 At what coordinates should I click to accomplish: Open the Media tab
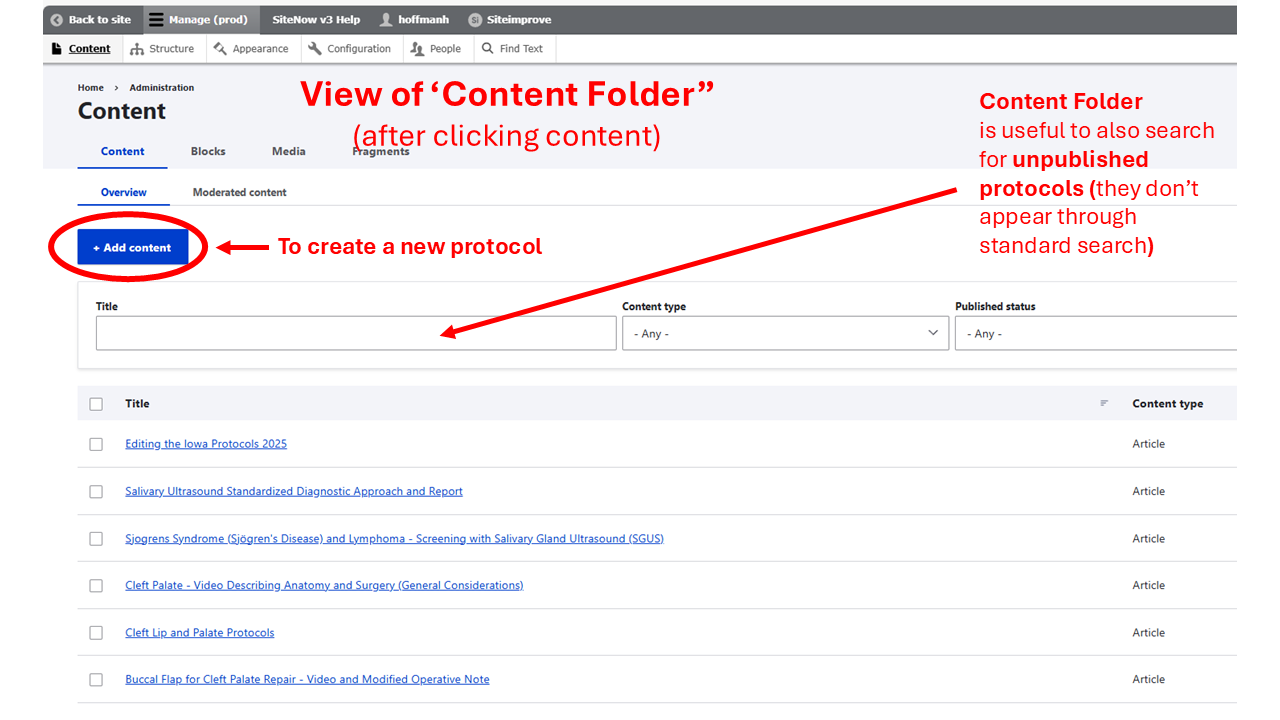pyautogui.click(x=288, y=151)
